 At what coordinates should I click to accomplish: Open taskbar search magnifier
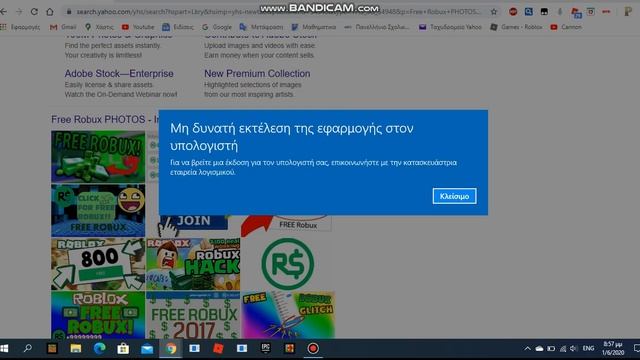28,349
